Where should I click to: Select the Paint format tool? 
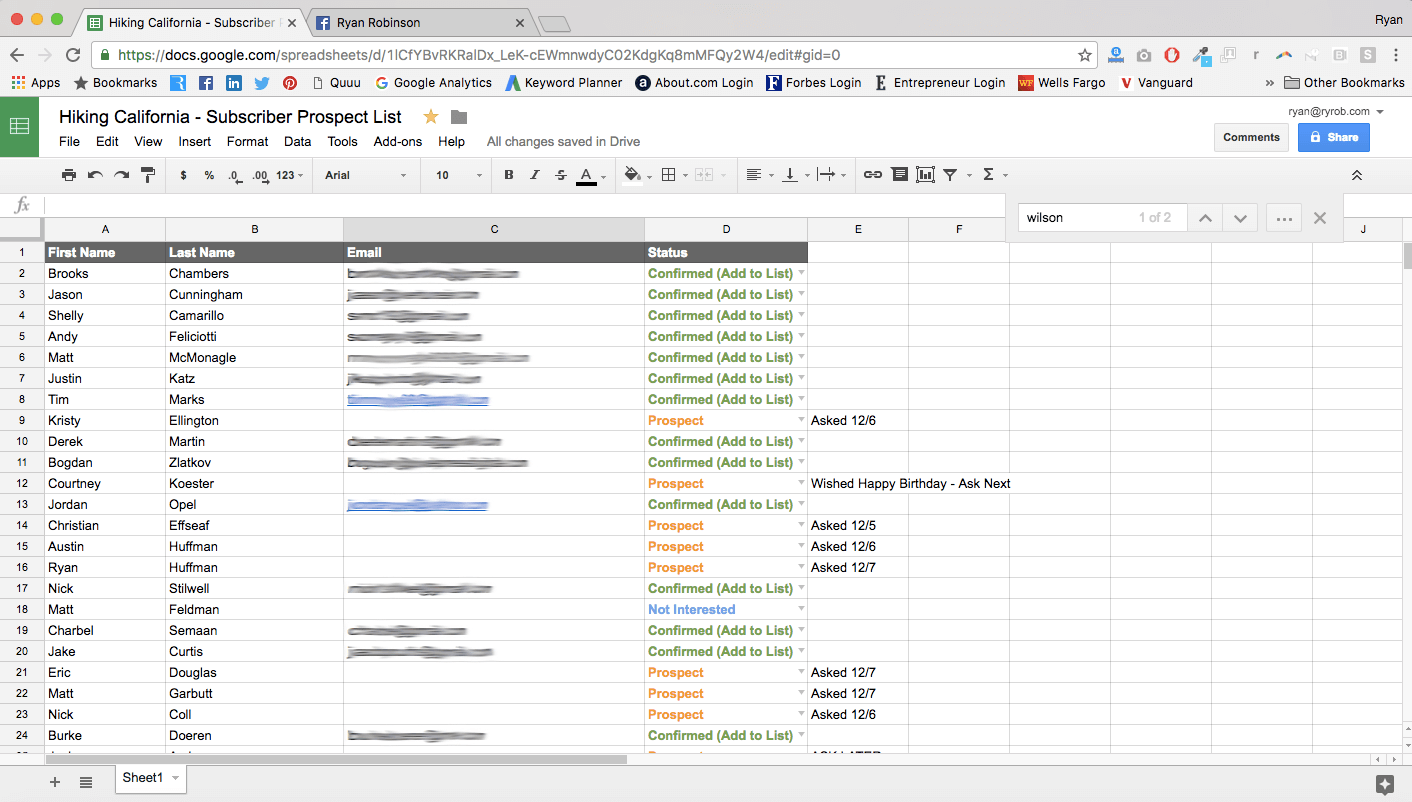click(x=148, y=174)
